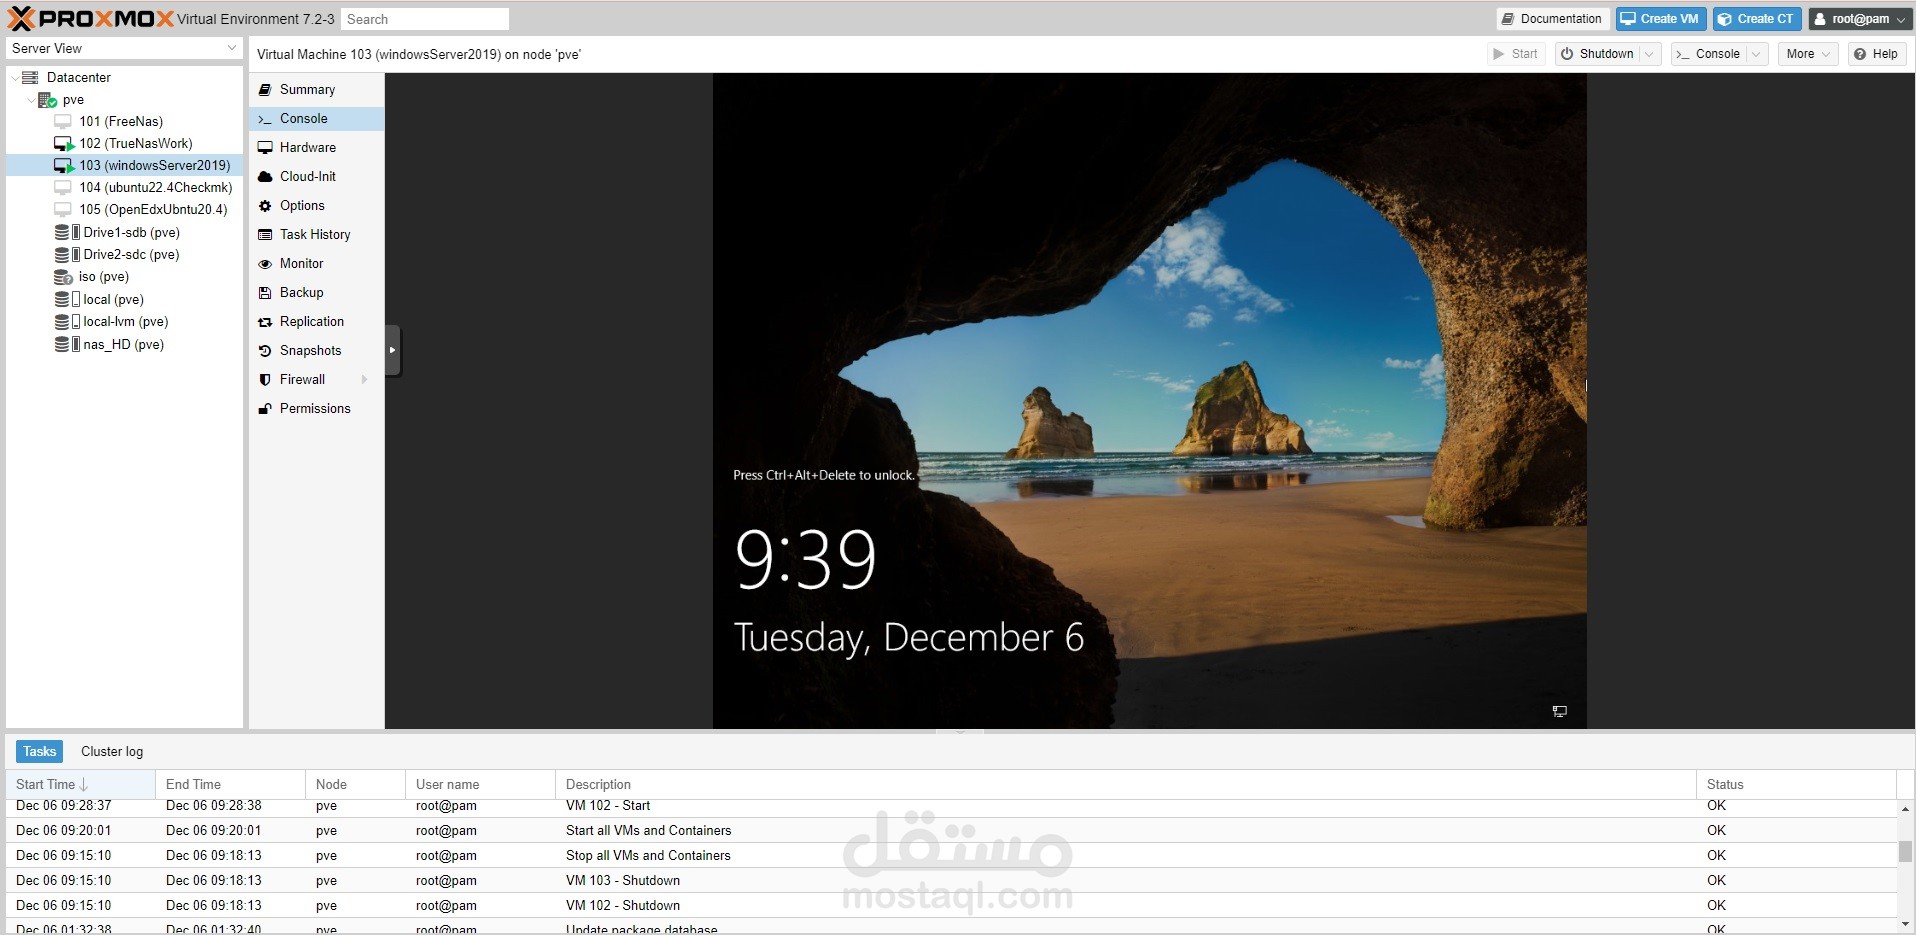The width and height of the screenshot is (1916, 935).
Task: Select the 'VM 103 - Shutdown' task row
Action: pos(951,880)
